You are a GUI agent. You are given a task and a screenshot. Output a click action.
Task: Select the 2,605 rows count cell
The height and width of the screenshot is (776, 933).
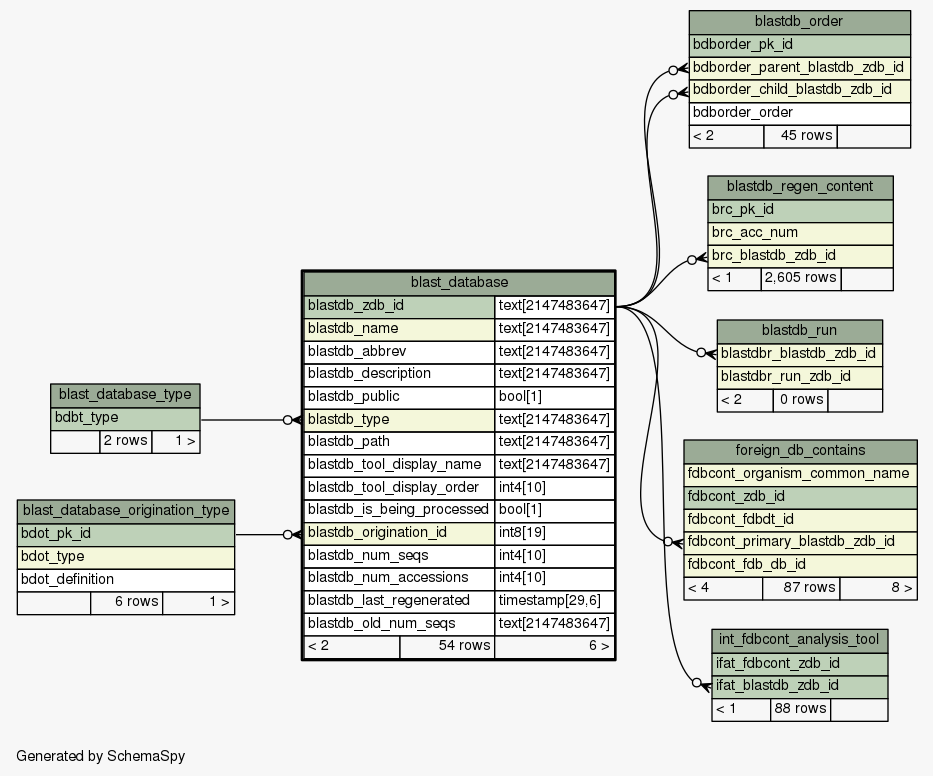pos(800,278)
